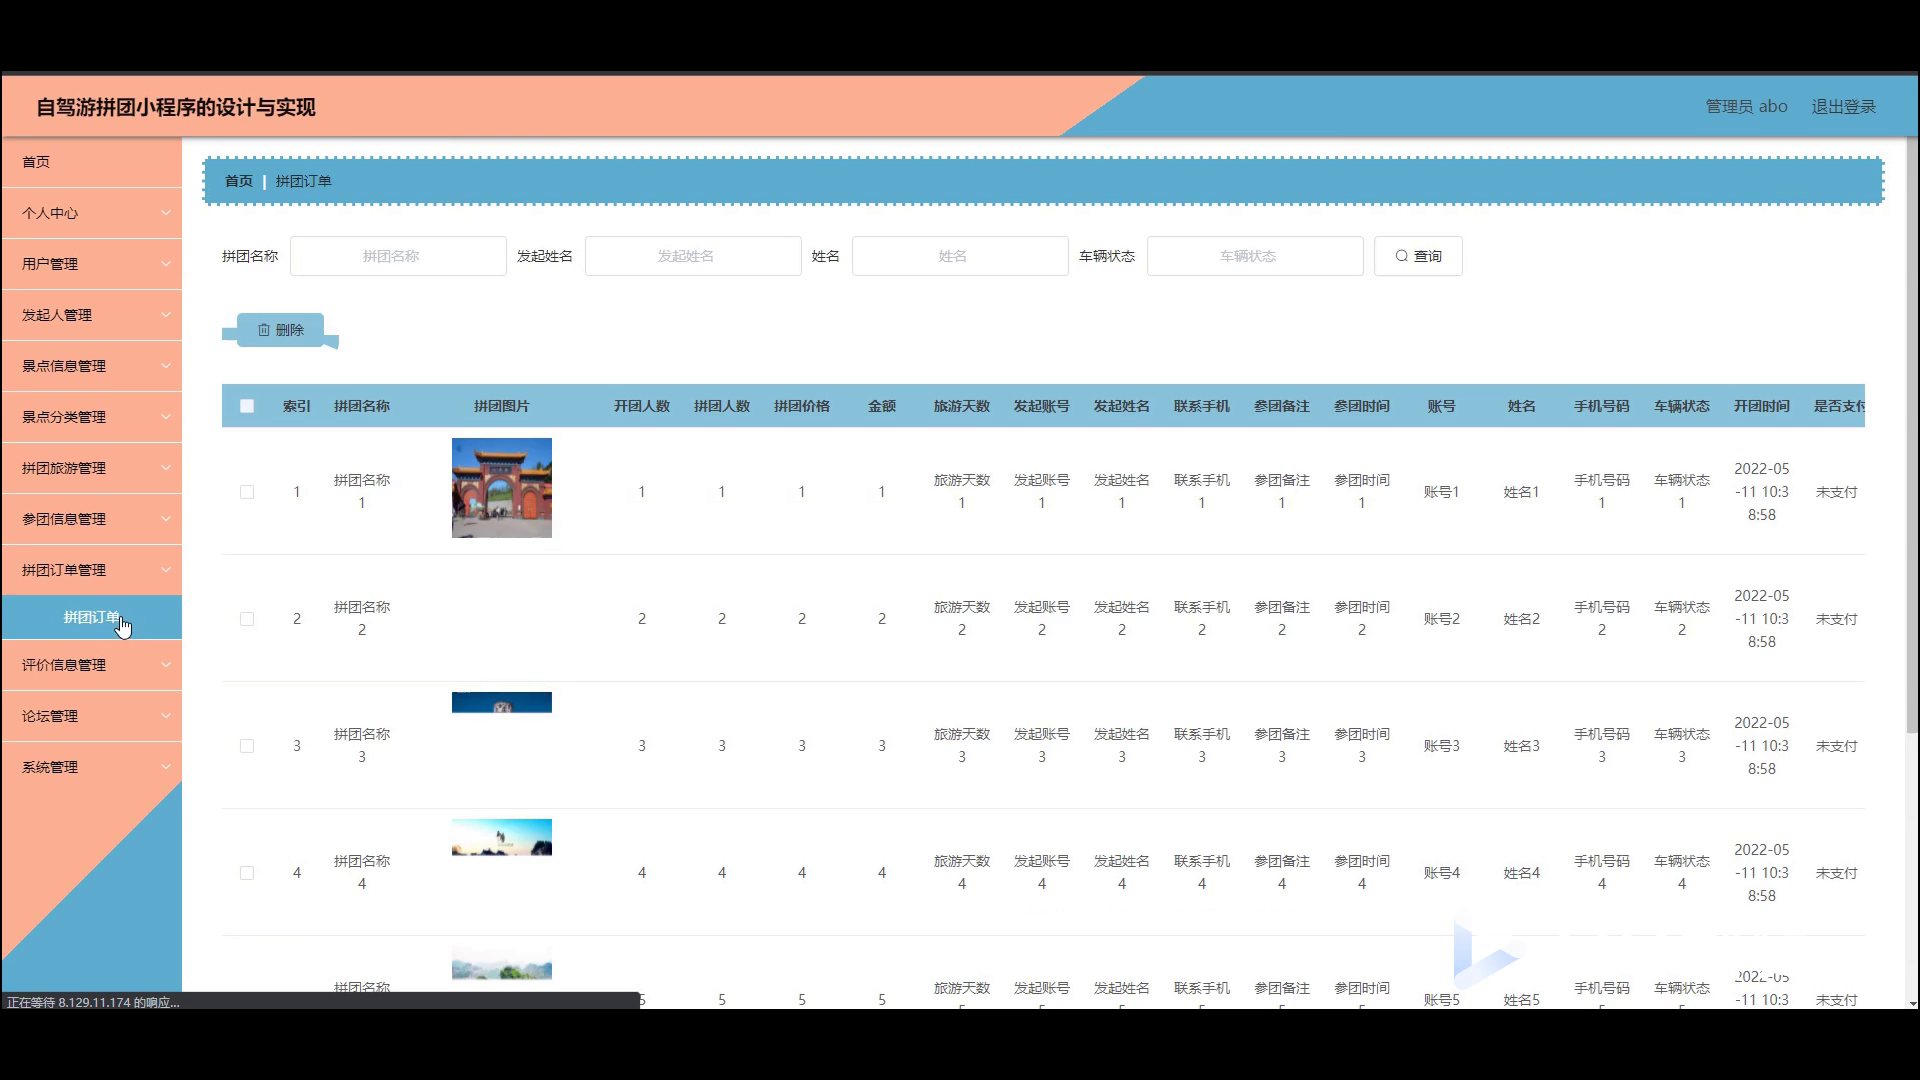The height and width of the screenshot is (1080, 1920).
Task: Click the page vertical scrollbar
Action: point(1912,435)
